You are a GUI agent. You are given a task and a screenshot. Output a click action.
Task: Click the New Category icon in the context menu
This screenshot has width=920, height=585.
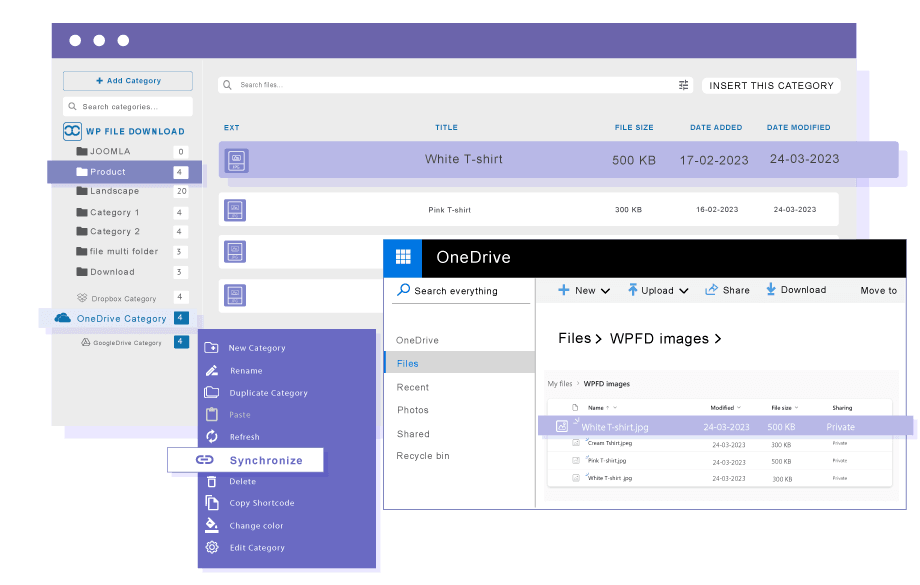pyautogui.click(x=211, y=347)
